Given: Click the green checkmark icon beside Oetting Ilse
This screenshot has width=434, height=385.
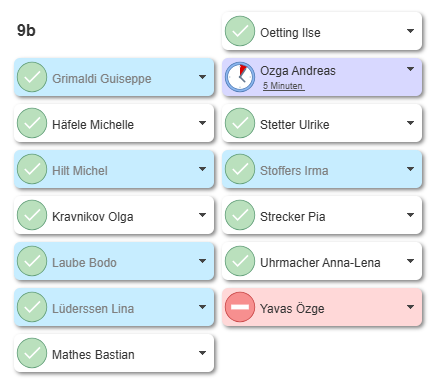Looking at the screenshot, I should [240, 31].
